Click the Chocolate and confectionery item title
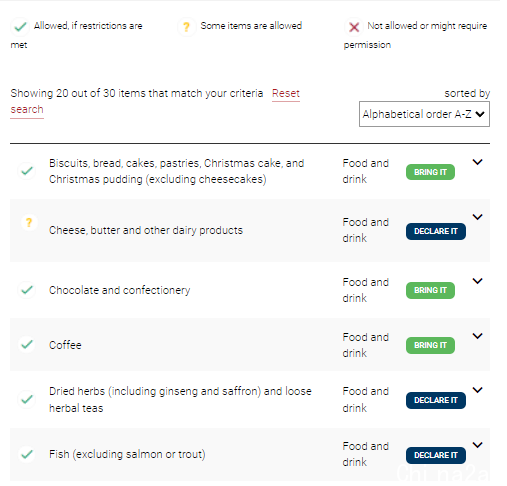 tap(120, 290)
